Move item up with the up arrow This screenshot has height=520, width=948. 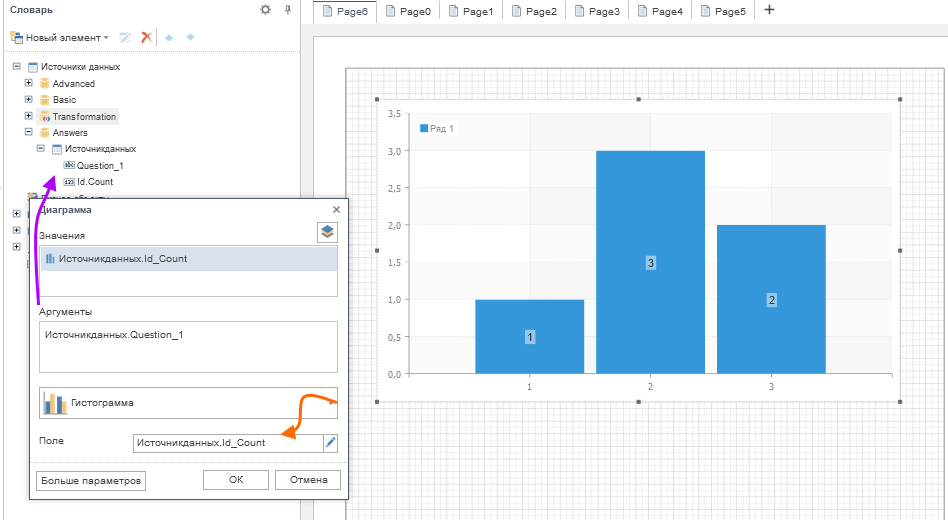[170, 37]
